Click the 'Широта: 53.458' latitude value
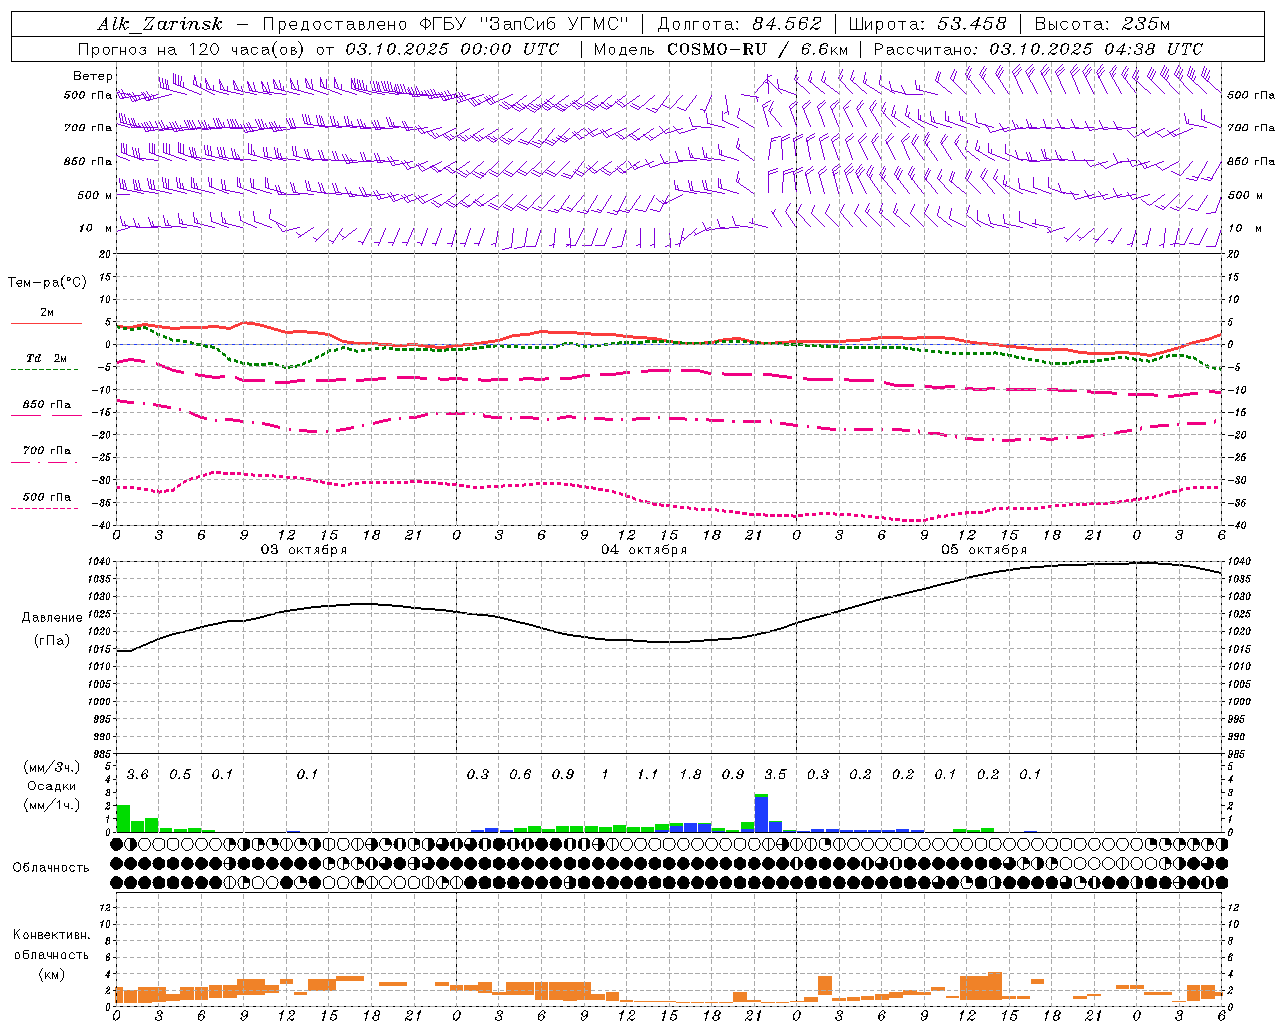 (927, 25)
